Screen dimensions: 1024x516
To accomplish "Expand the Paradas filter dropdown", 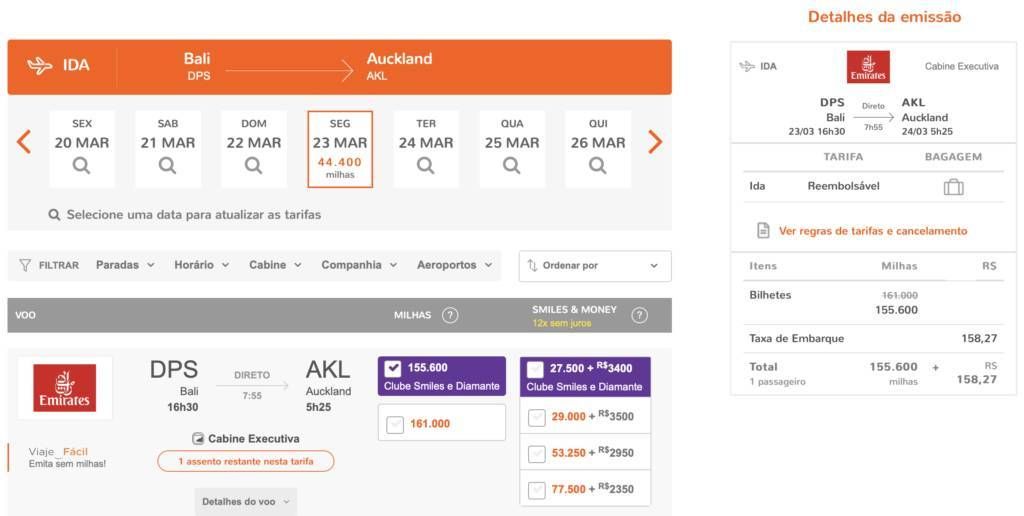I will [x=125, y=265].
